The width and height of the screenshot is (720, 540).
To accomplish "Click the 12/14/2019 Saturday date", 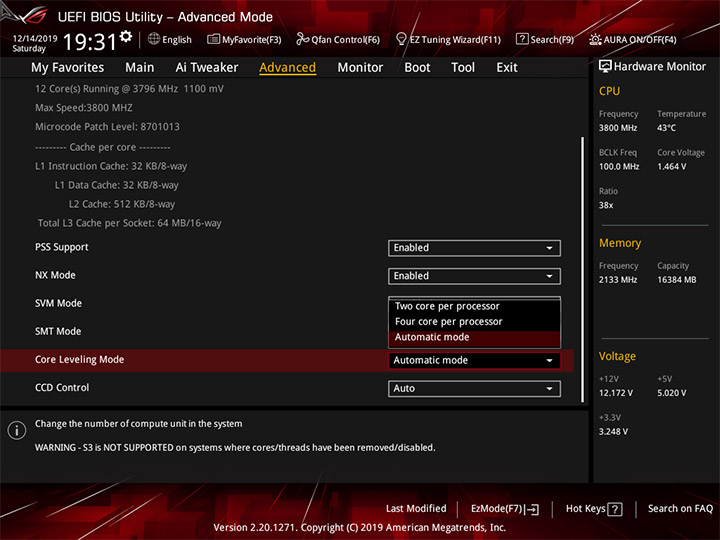I will point(35,44).
